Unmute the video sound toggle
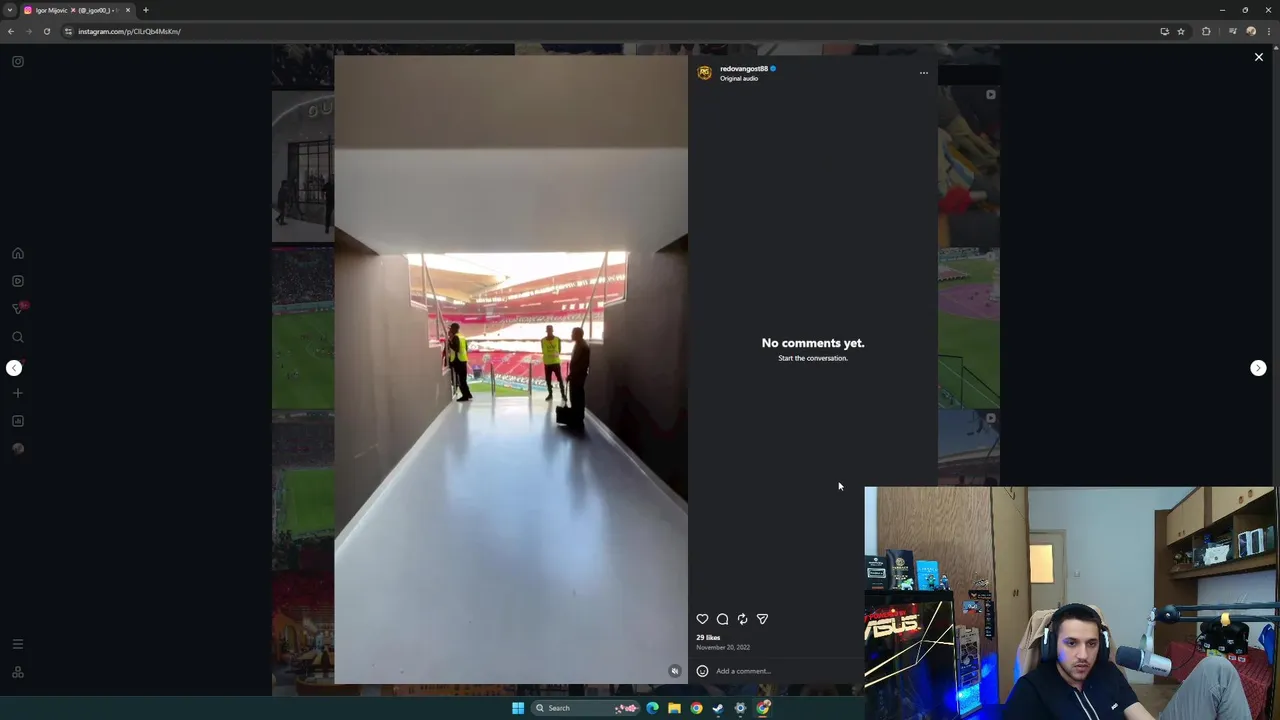Screen dimensions: 1280x720 pos(675,671)
